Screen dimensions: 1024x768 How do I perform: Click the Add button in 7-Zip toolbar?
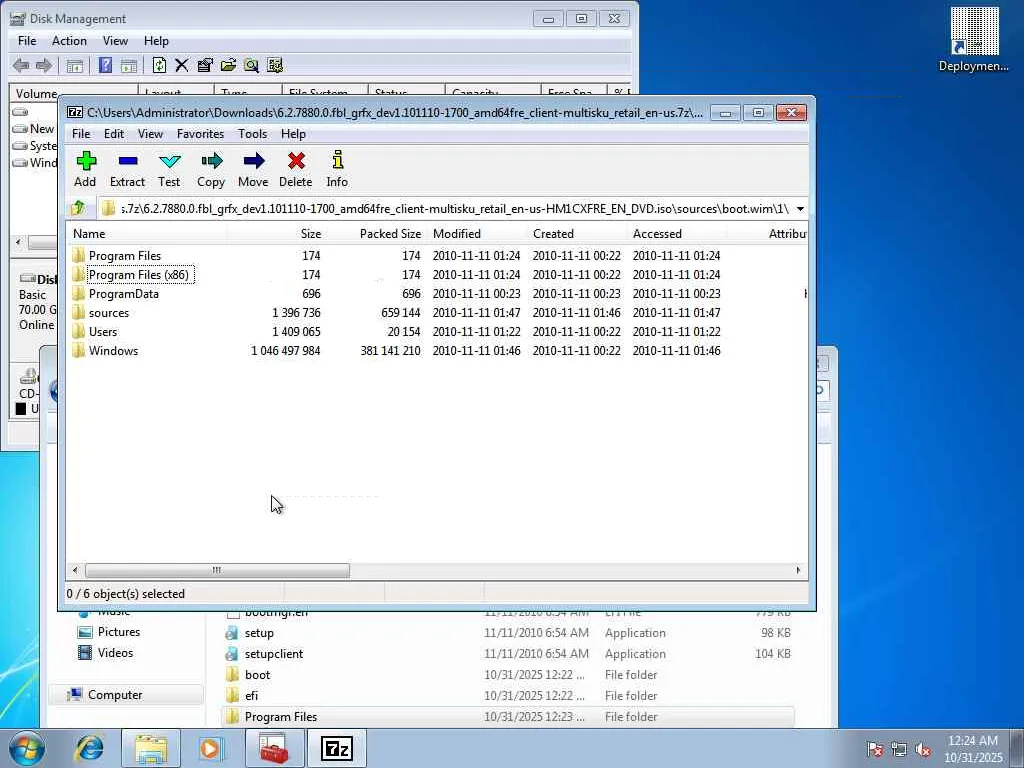85,169
